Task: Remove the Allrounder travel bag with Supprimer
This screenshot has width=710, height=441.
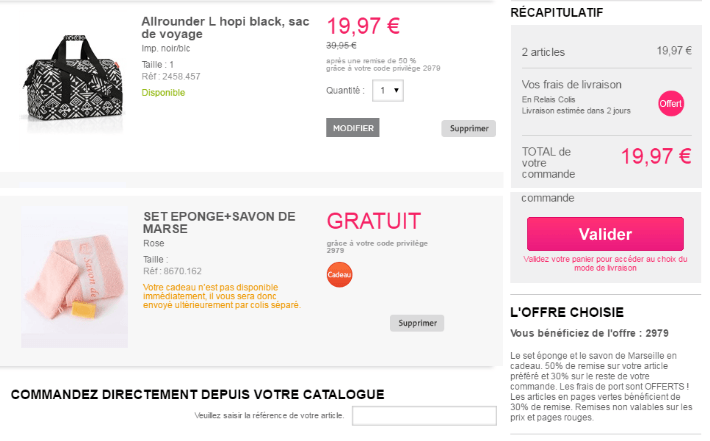Action: coord(468,129)
